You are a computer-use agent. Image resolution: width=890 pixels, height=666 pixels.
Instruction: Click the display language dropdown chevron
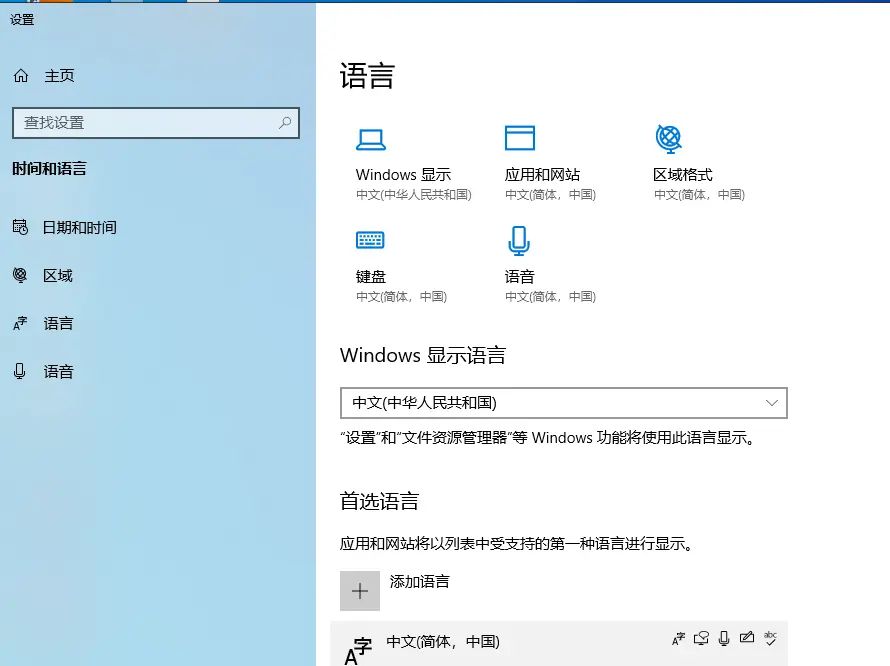point(771,403)
